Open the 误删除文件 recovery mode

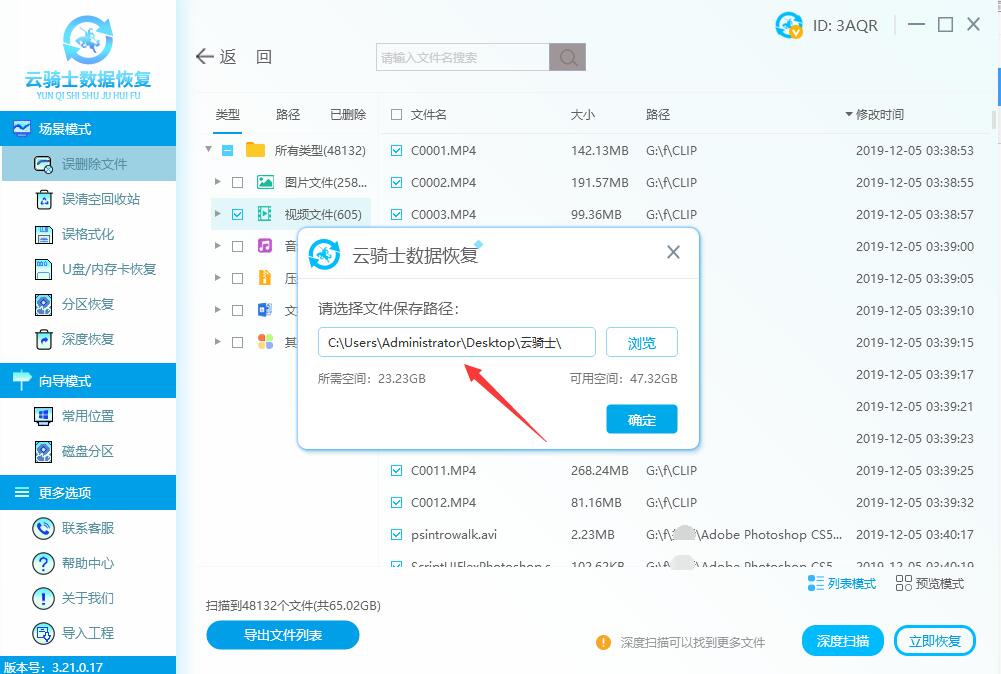click(x=89, y=164)
